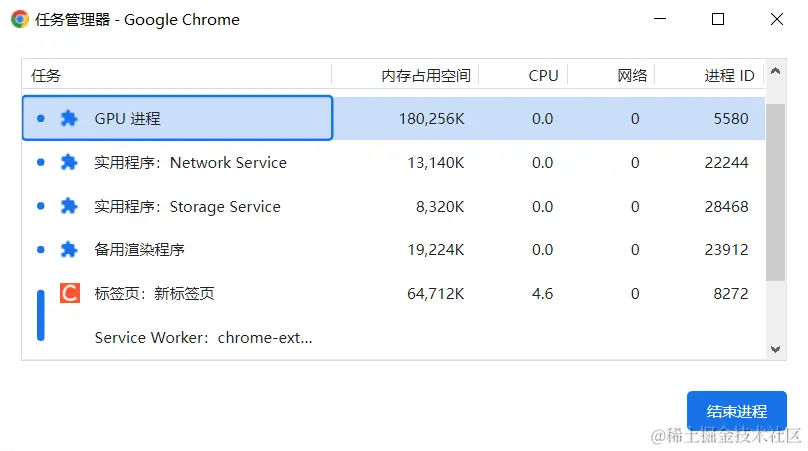Click the scrollbar down arrow

[x=775, y=349]
